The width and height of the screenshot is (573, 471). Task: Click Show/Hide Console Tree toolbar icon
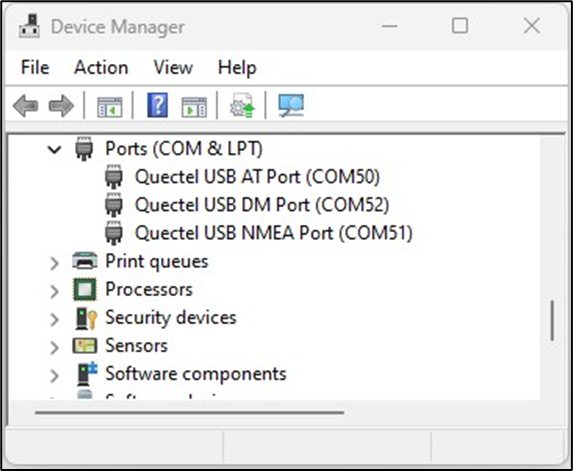click(x=109, y=107)
